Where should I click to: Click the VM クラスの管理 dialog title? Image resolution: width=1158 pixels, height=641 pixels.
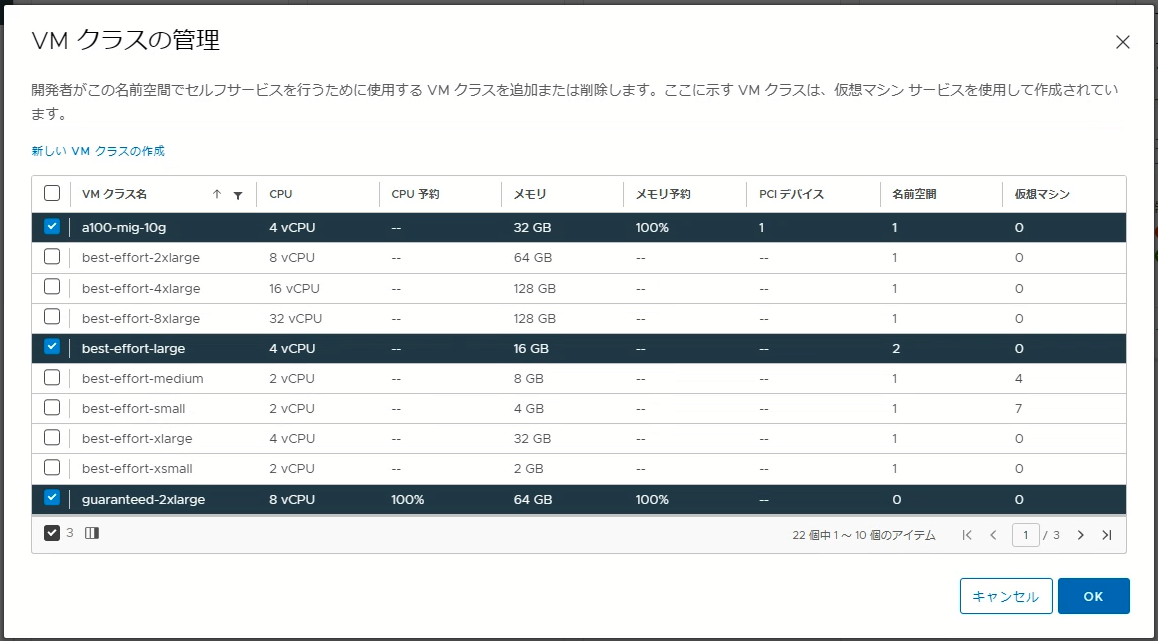(x=126, y=40)
